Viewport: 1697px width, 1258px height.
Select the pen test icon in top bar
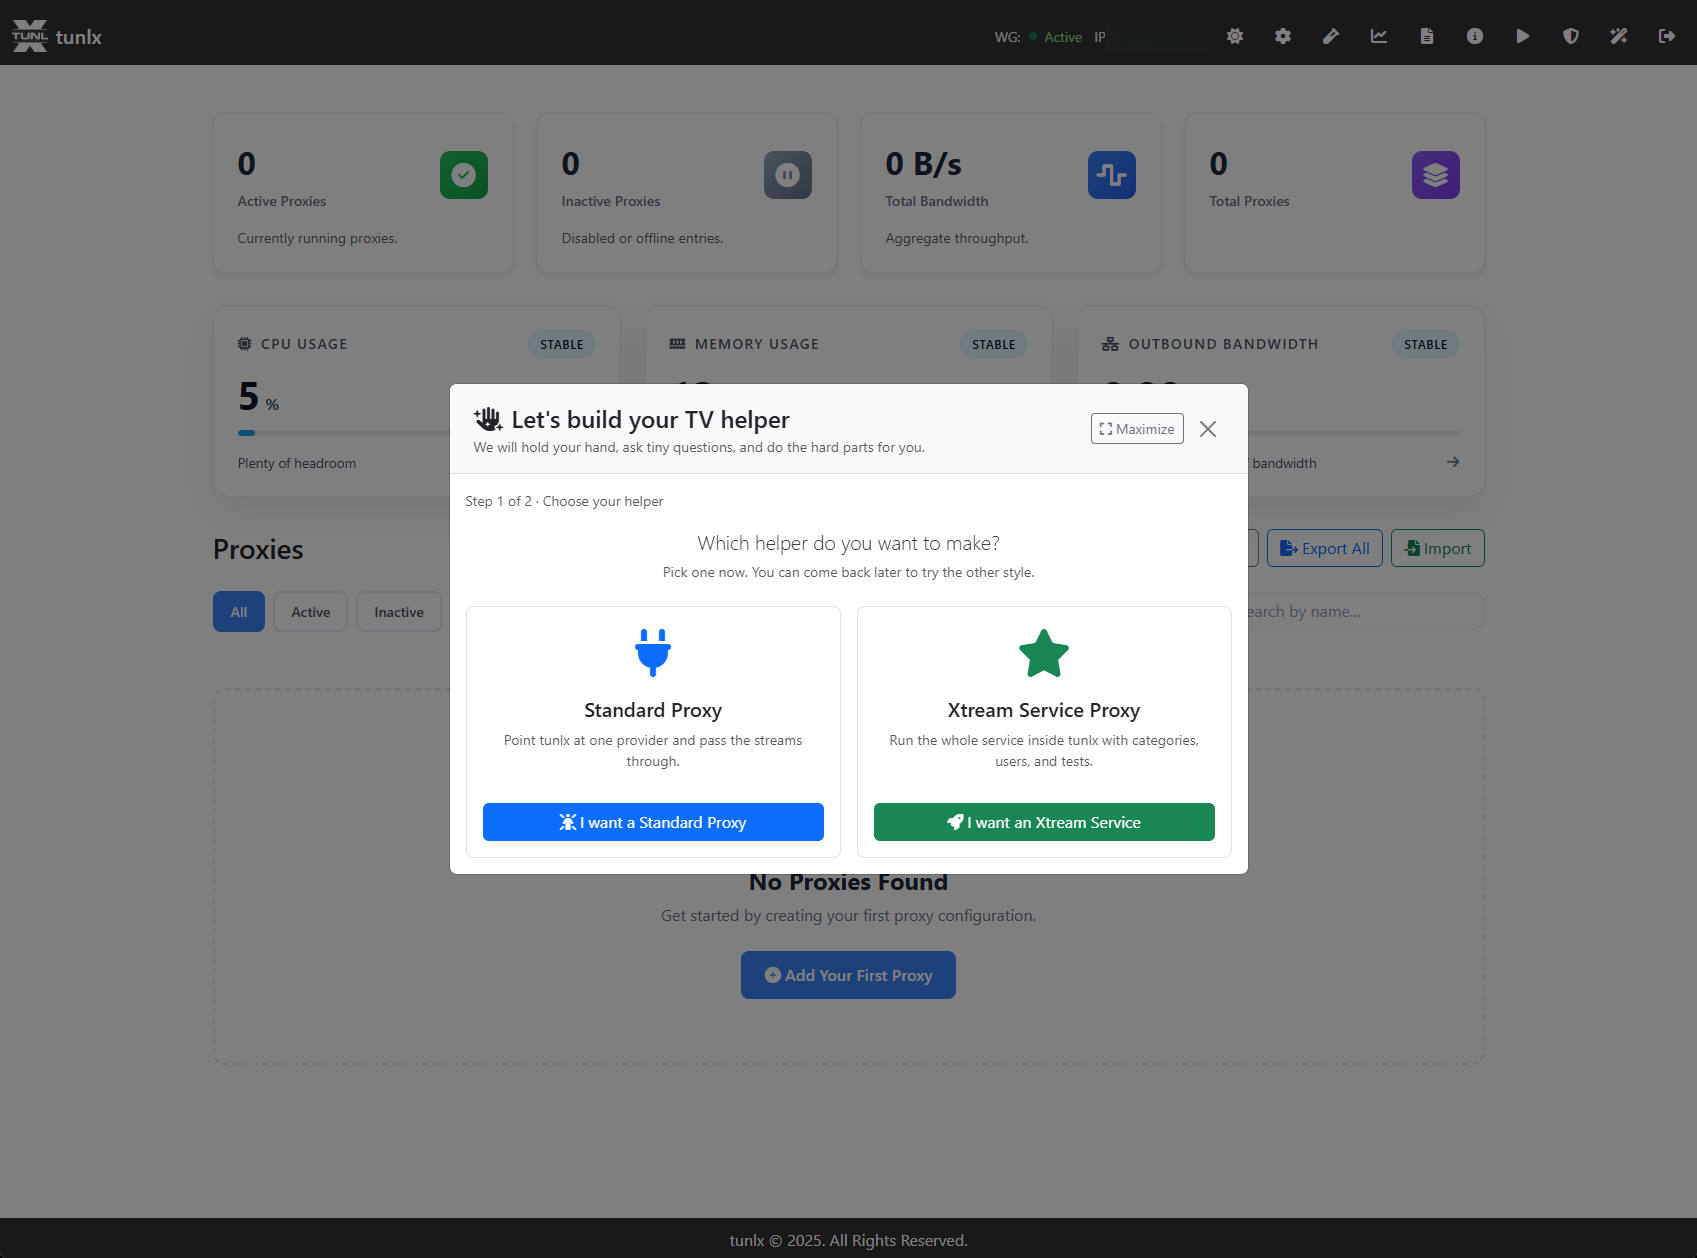click(x=1331, y=35)
